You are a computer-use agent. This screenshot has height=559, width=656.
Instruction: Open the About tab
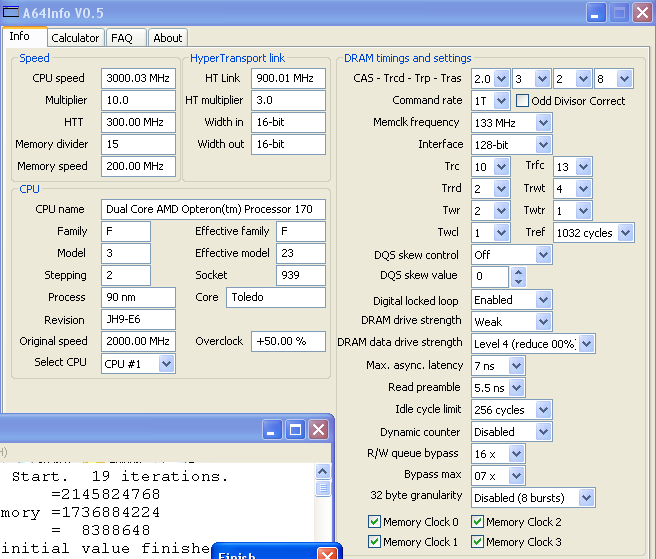(167, 38)
